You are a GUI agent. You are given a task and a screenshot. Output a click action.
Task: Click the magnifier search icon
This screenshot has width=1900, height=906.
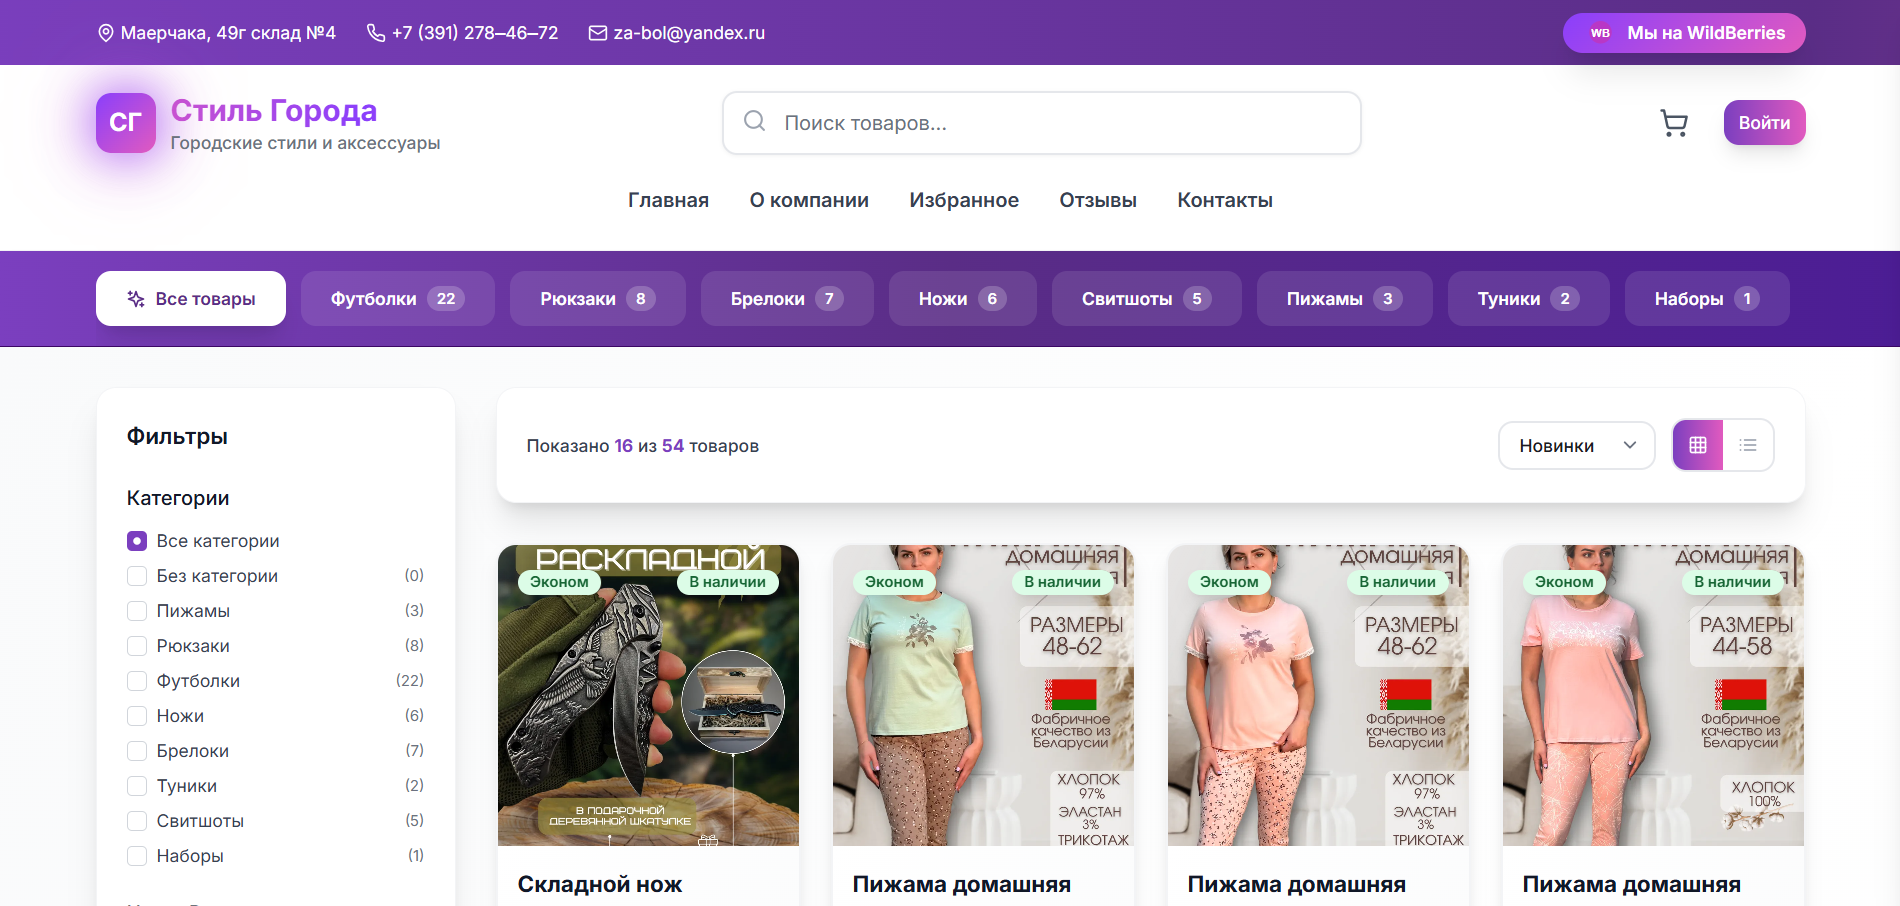point(755,122)
